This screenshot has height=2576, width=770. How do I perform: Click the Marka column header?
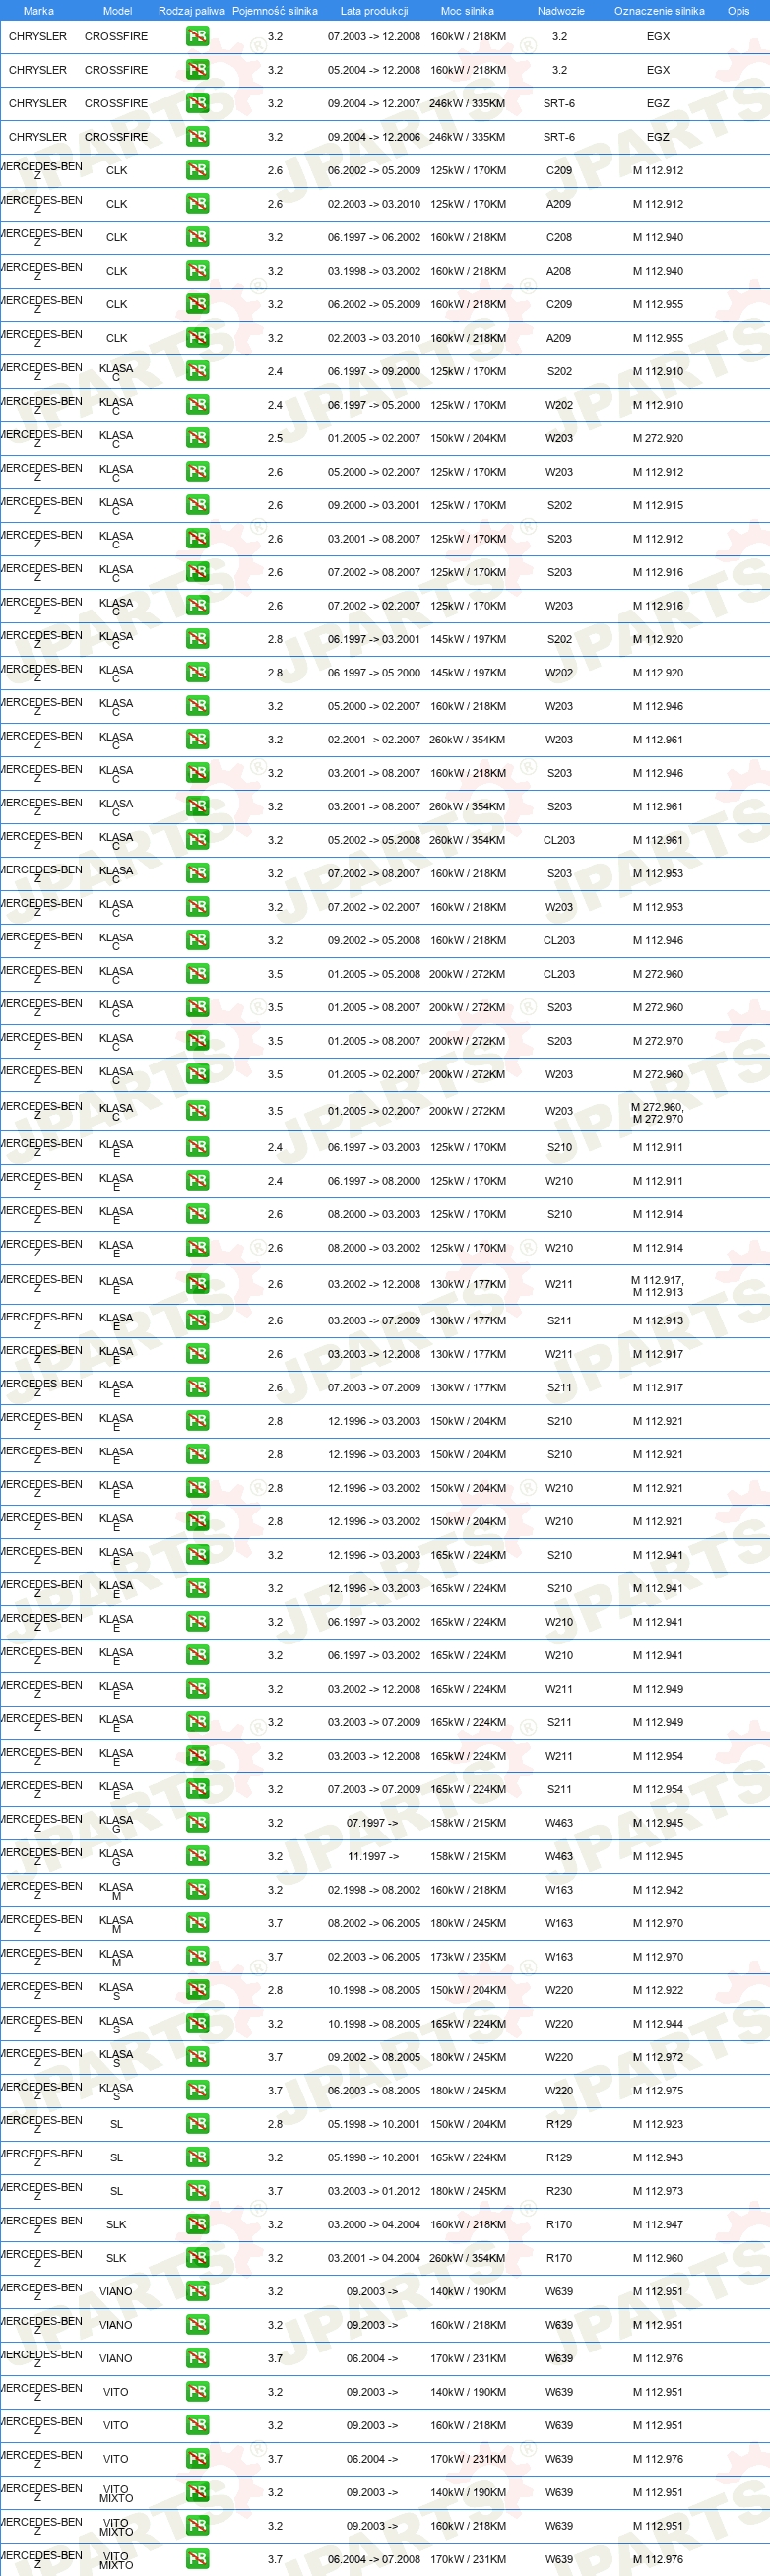39,11
